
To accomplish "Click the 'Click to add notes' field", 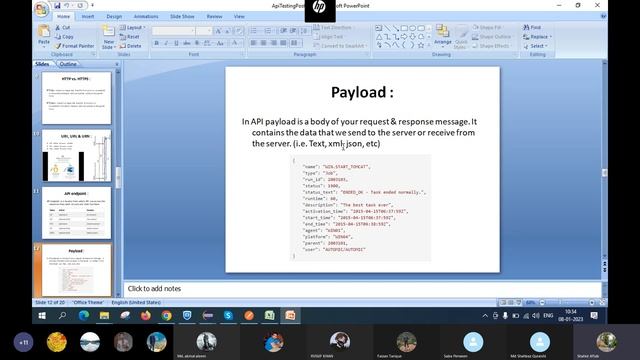I will [362, 289].
